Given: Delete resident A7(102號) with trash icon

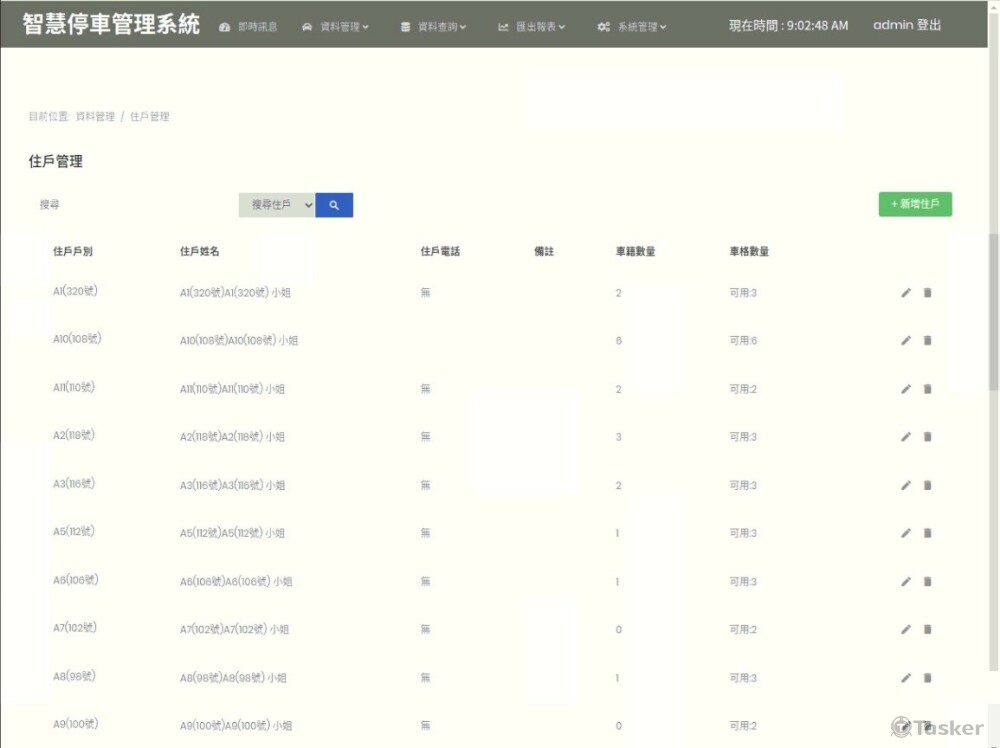Looking at the screenshot, I should [x=927, y=629].
